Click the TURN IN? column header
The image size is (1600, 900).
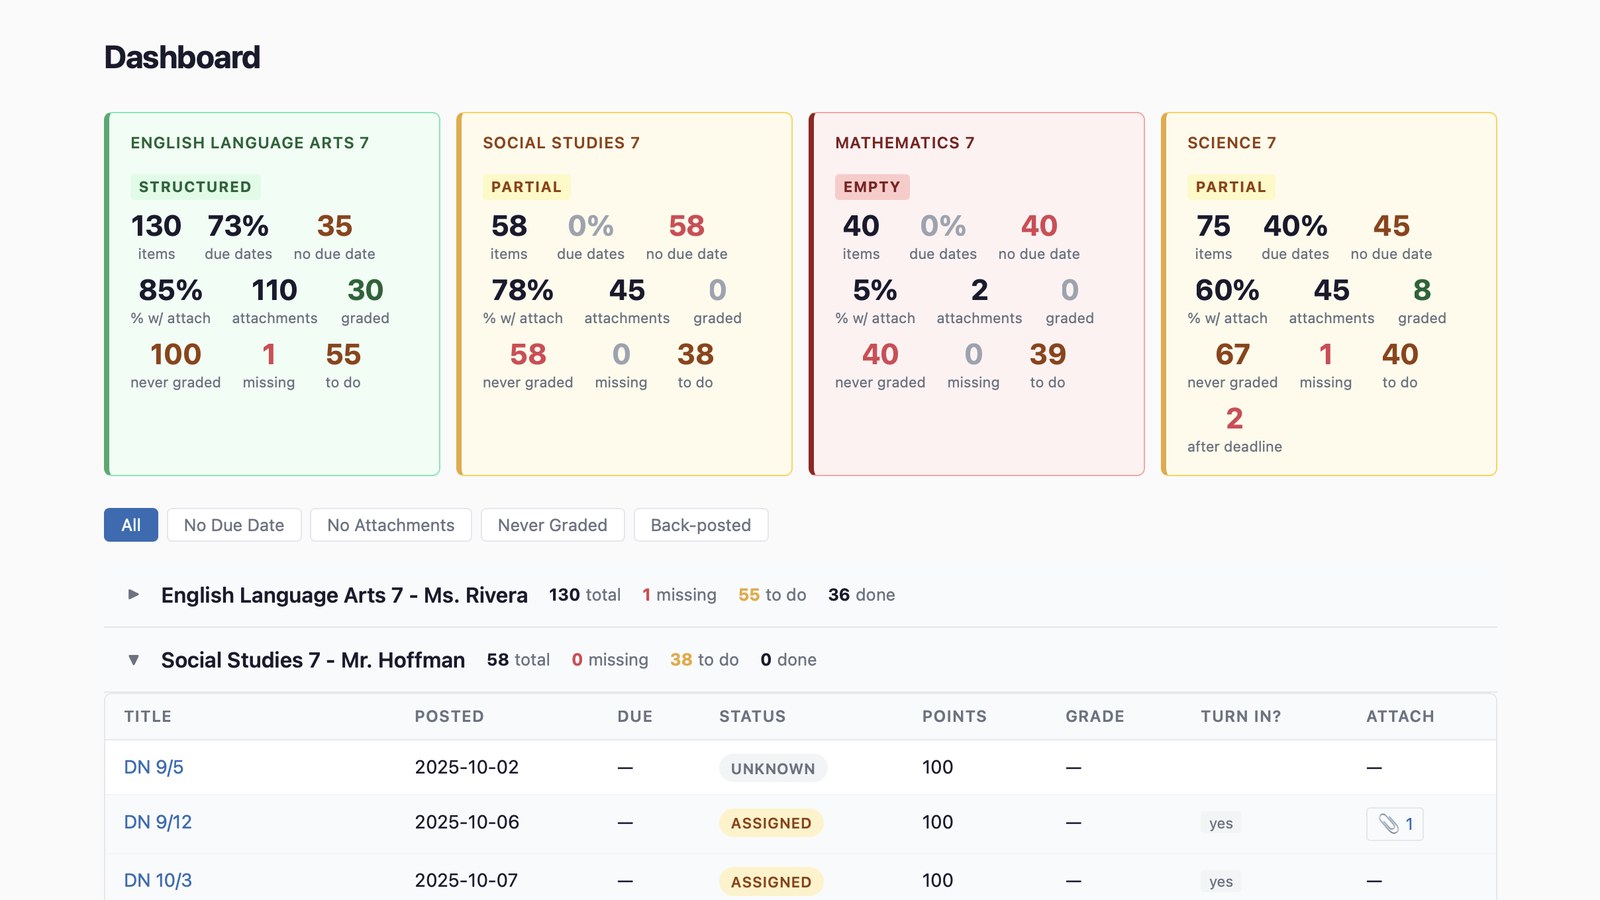coord(1241,716)
